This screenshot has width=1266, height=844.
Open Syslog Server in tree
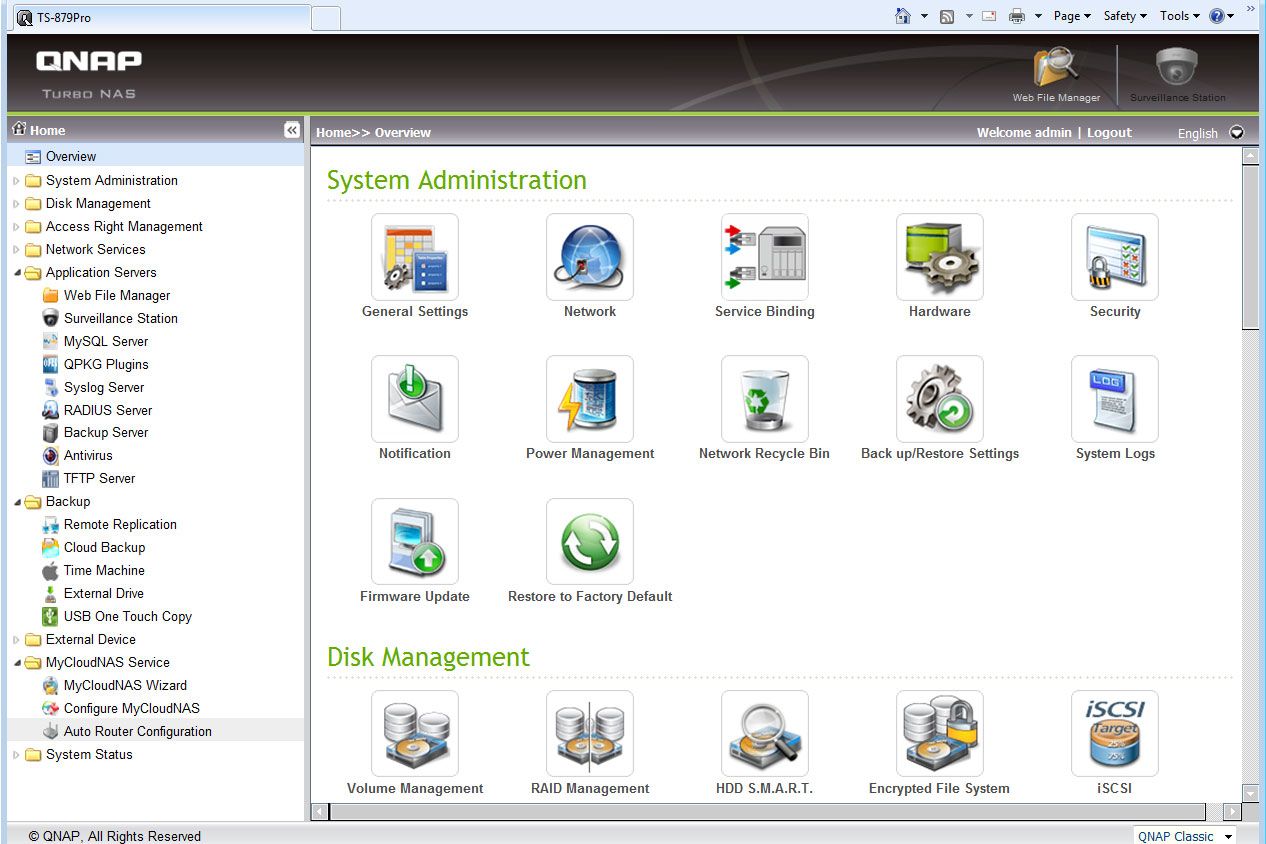104,387
